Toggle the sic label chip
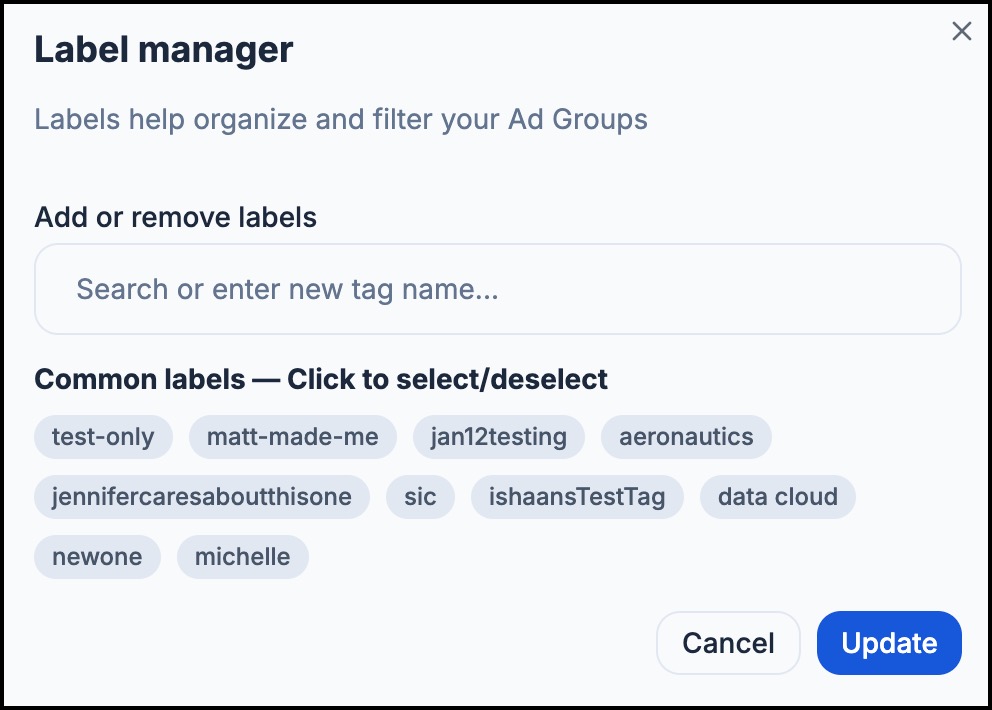This screenshot has width=992, height=710. [420, 497]
